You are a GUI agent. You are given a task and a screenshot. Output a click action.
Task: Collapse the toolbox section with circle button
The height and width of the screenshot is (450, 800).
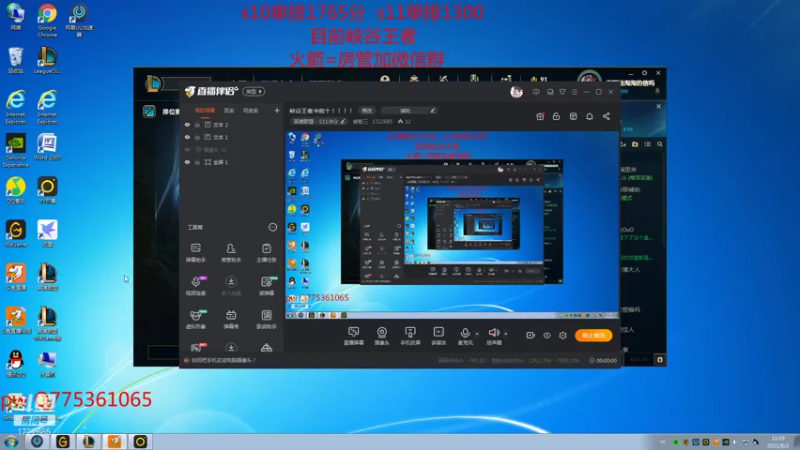[272, 227]
